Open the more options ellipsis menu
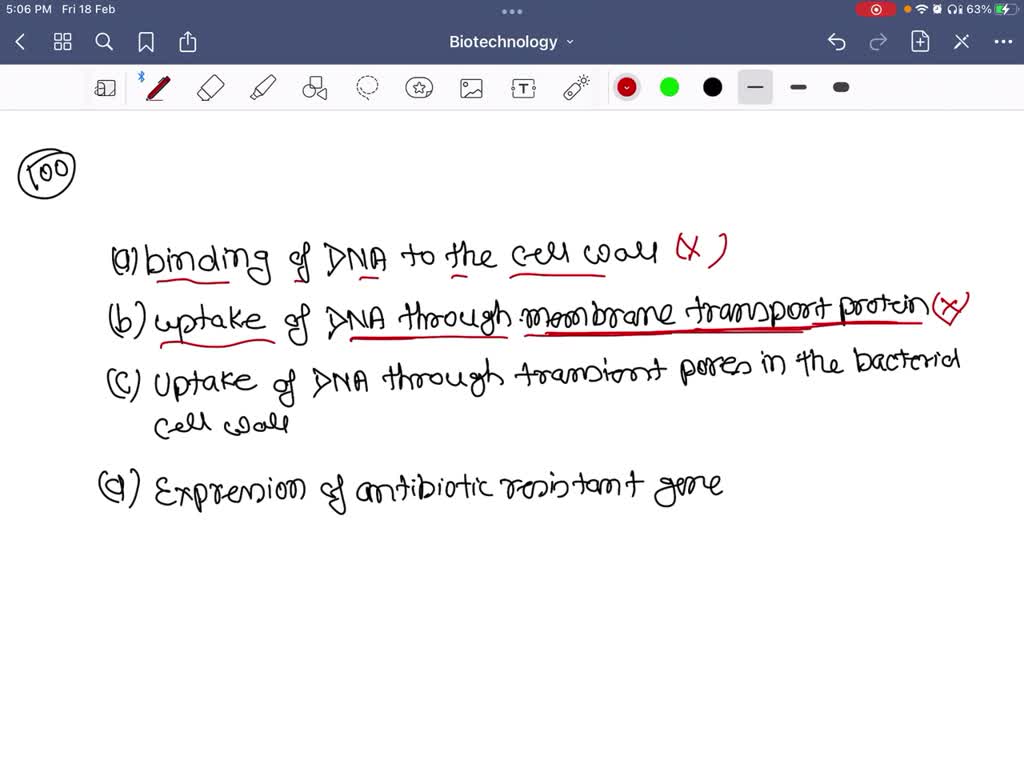This screenshot has height=768, width=1024. tap(1003, 42)
